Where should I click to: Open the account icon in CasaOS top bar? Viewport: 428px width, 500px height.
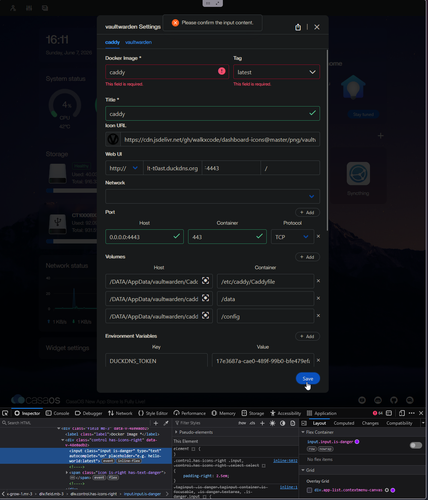[x=13, y=8]
